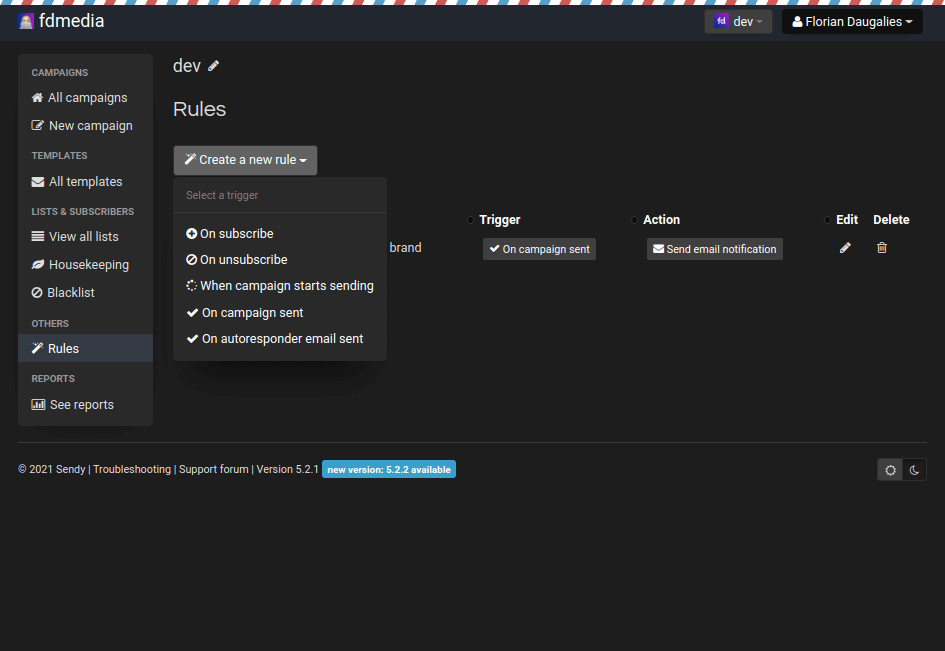Click the compose icon beside New campaign

click(x=37, y=125)
